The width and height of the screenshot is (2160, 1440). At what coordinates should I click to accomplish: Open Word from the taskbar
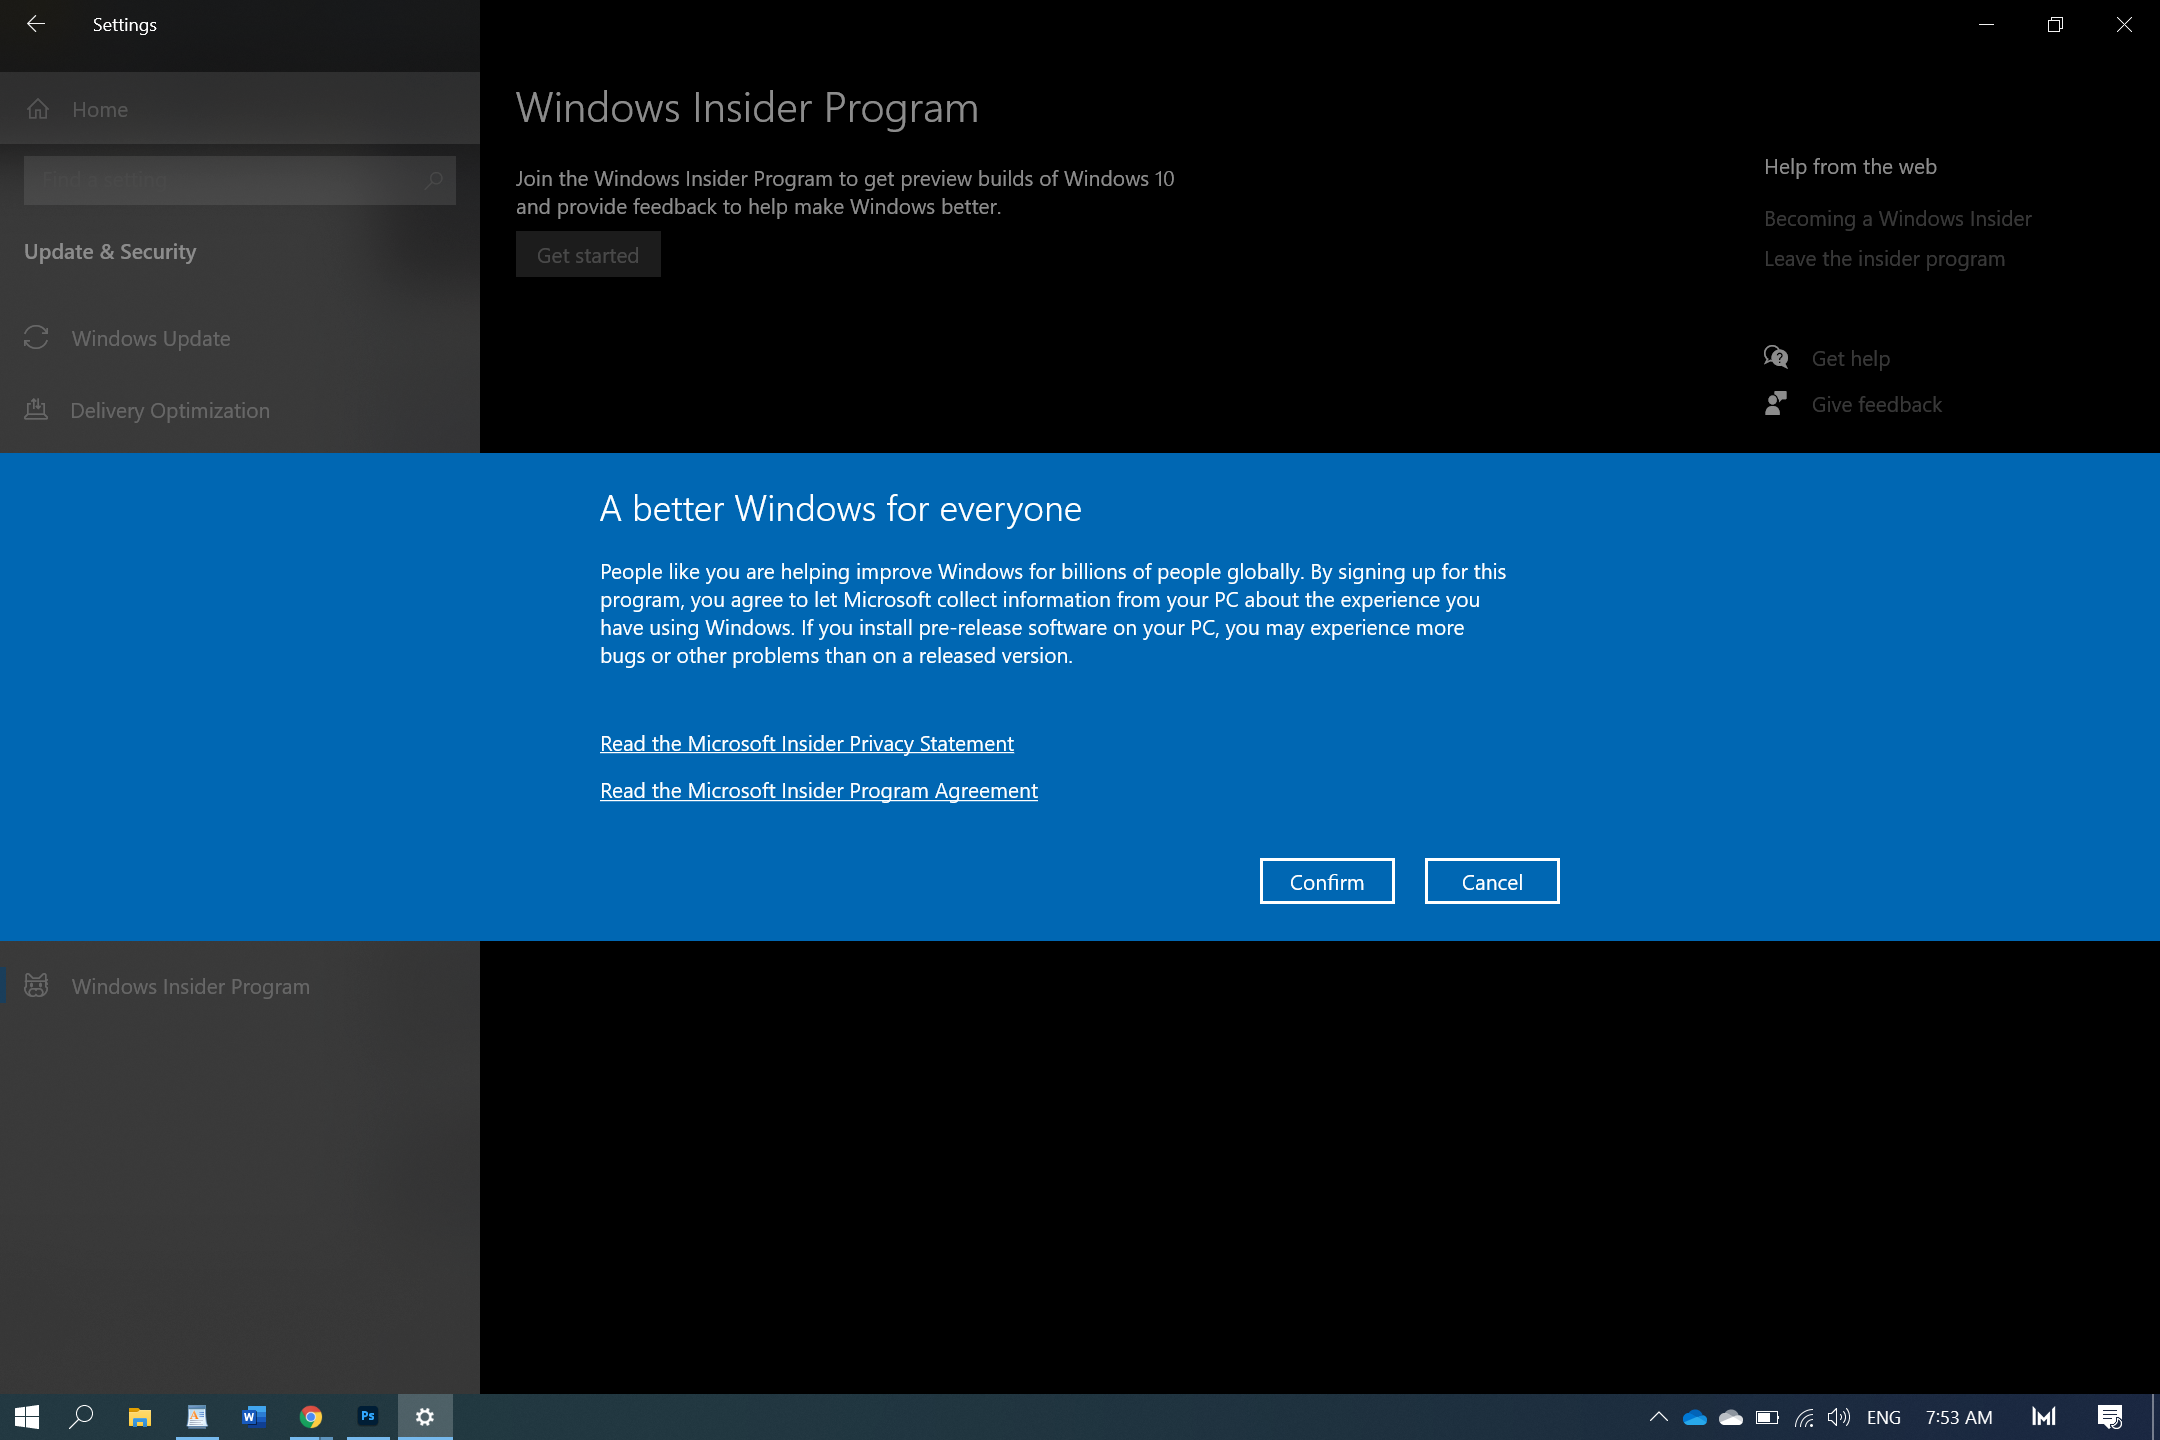tap(254, 1417)
